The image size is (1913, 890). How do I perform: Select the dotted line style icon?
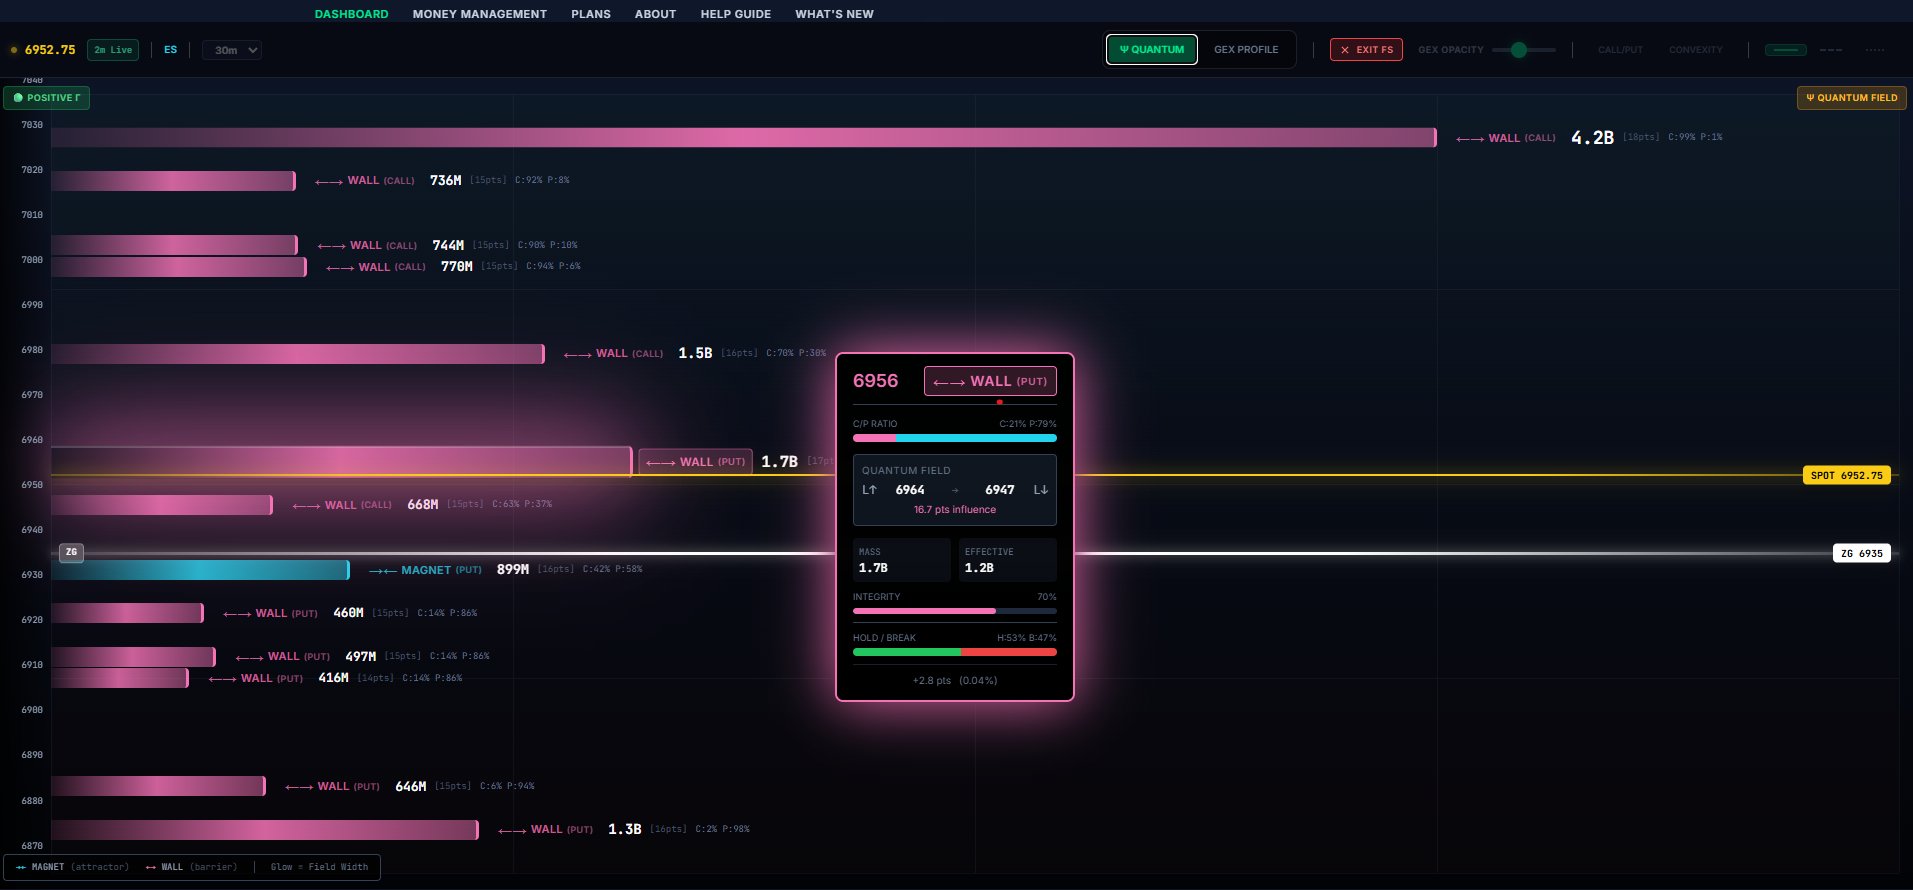[x=1875, y=50]
